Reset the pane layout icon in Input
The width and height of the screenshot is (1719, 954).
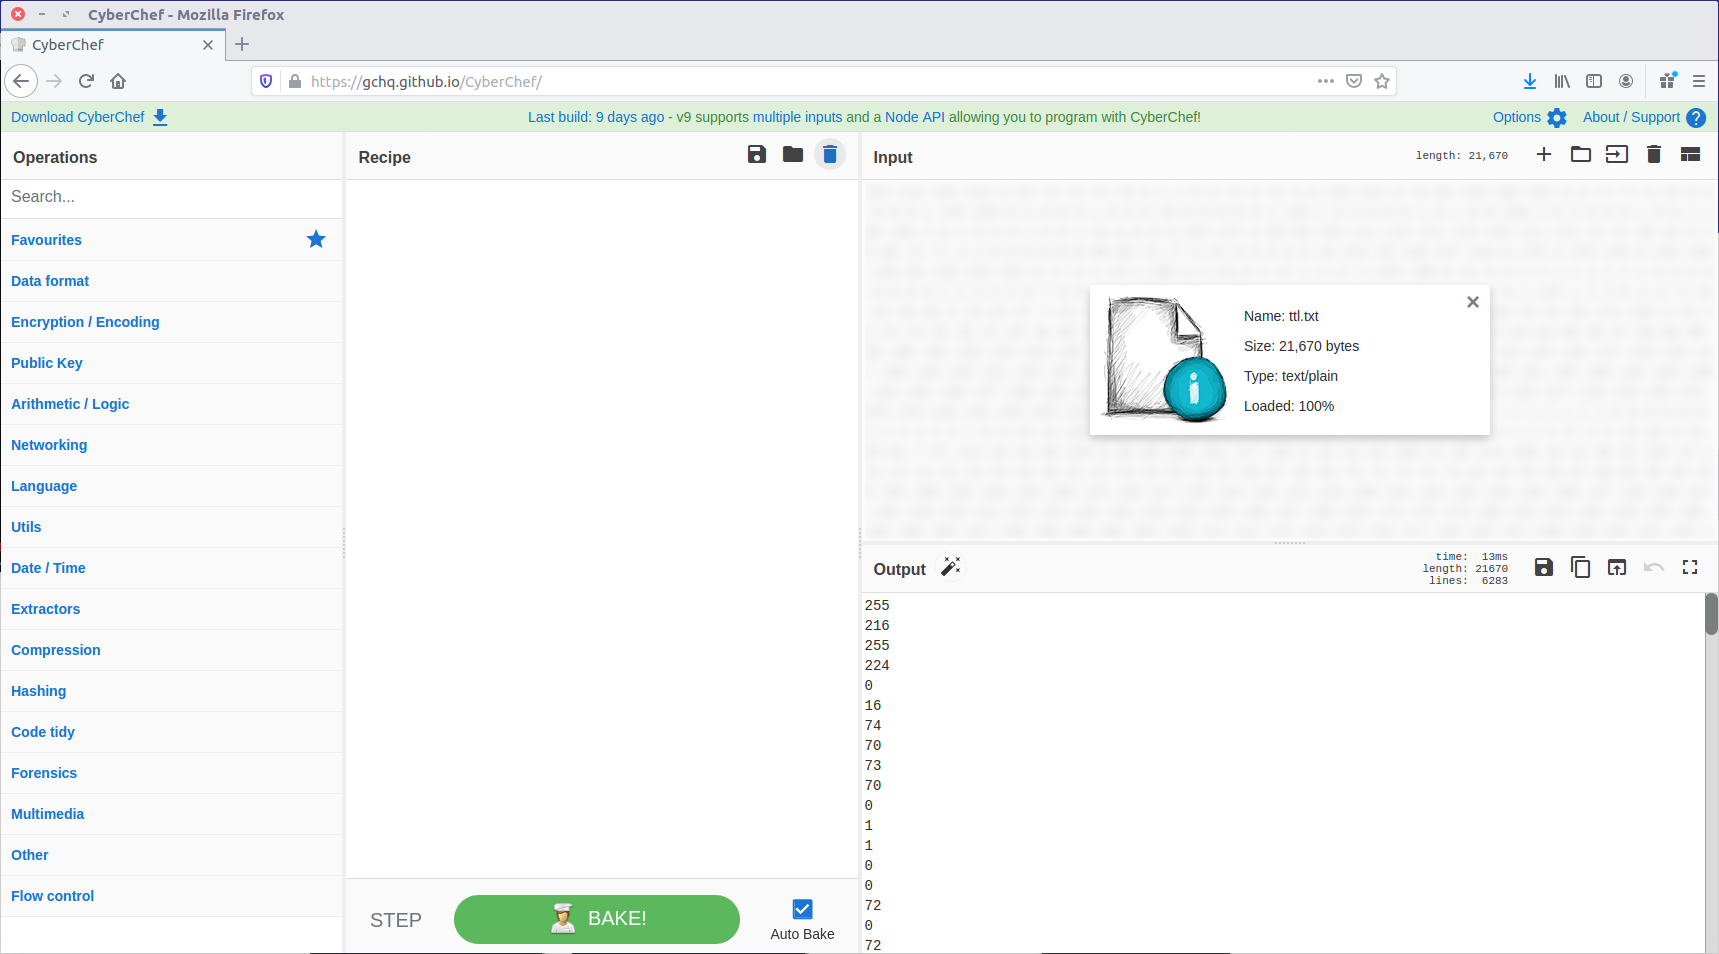1690,154
